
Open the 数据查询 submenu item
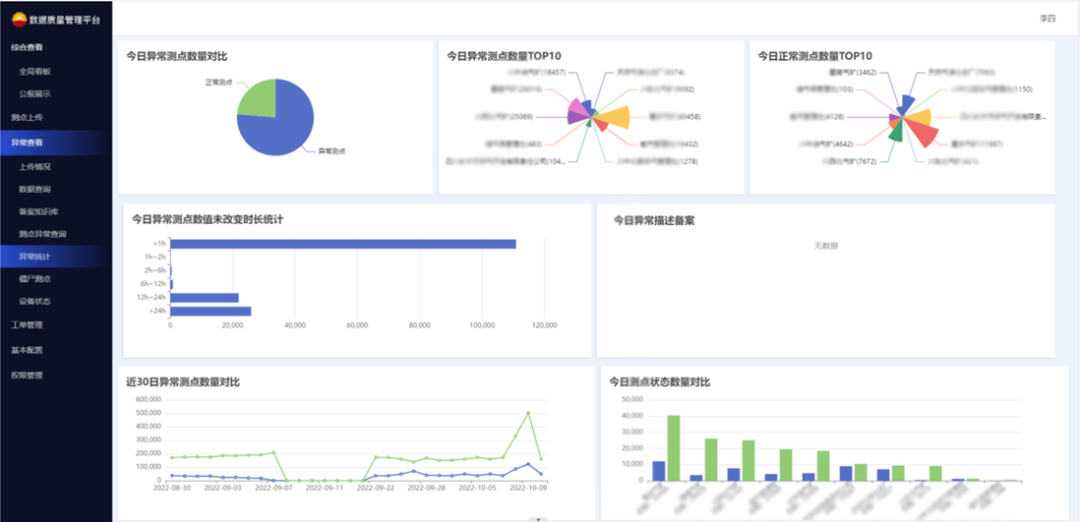tap(35, 189)
